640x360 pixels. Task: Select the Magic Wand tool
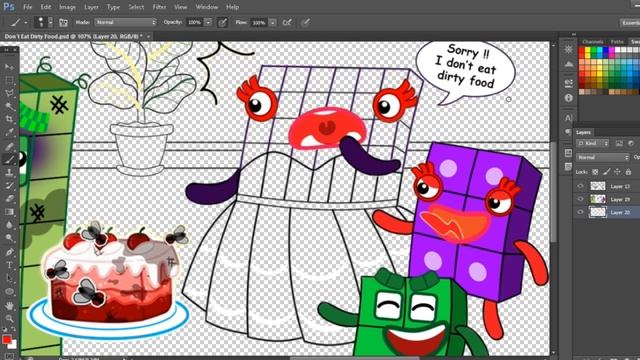9,106
